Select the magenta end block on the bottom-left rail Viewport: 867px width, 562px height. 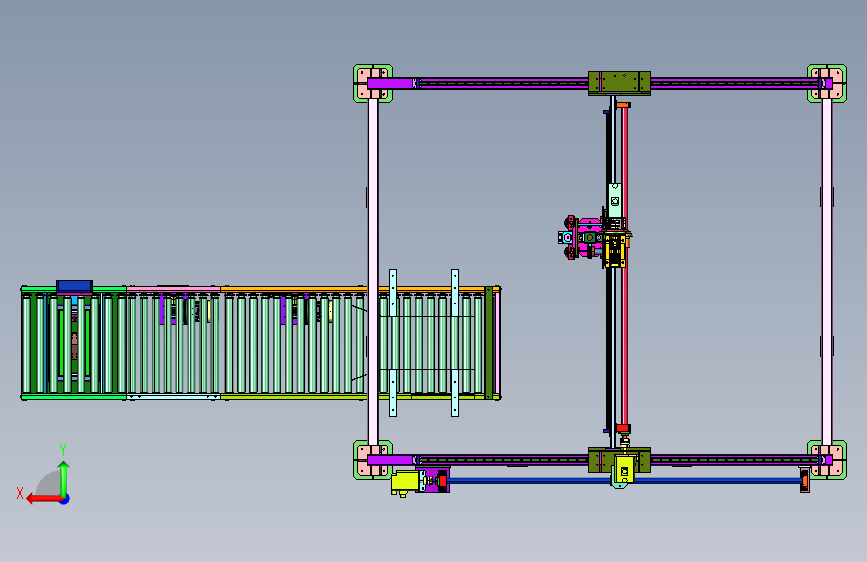tap(390, 460)
